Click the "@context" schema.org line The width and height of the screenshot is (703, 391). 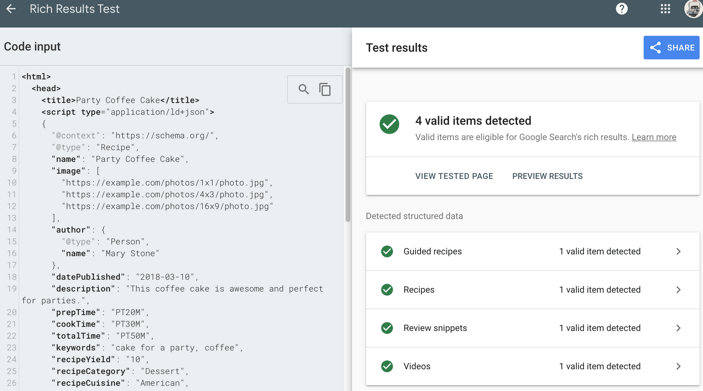pyautogui.click(x=135, y=135)
